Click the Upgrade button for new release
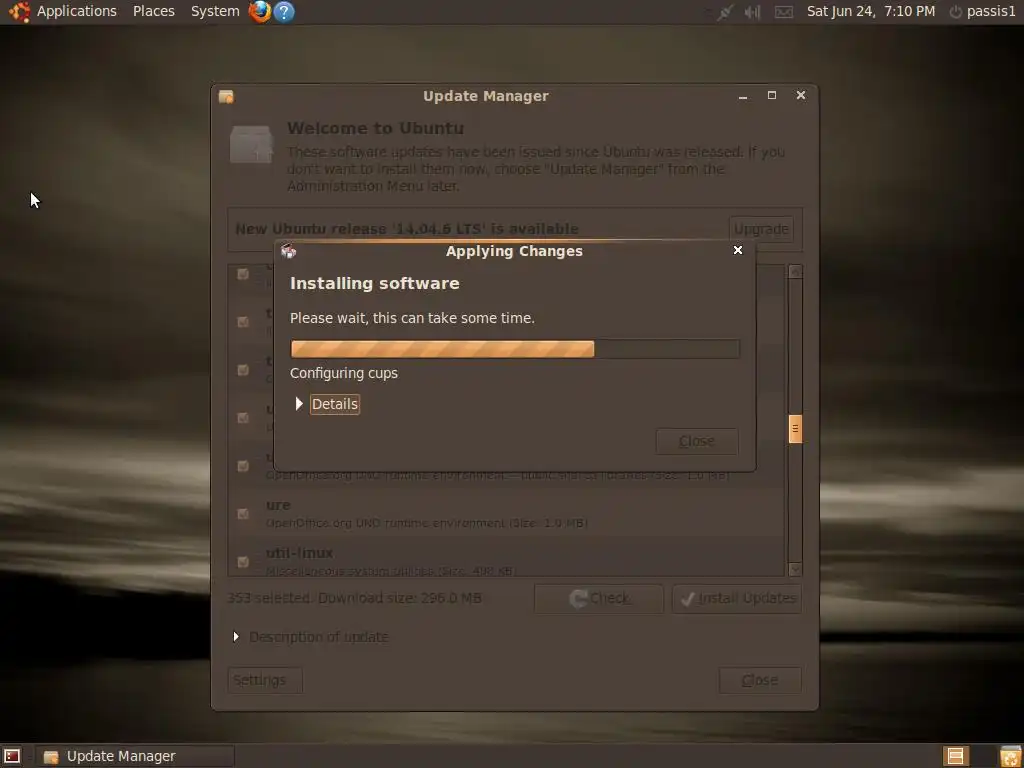Image resolution: width=1024 pixels, height=768 pixels. tap(761, 229)
